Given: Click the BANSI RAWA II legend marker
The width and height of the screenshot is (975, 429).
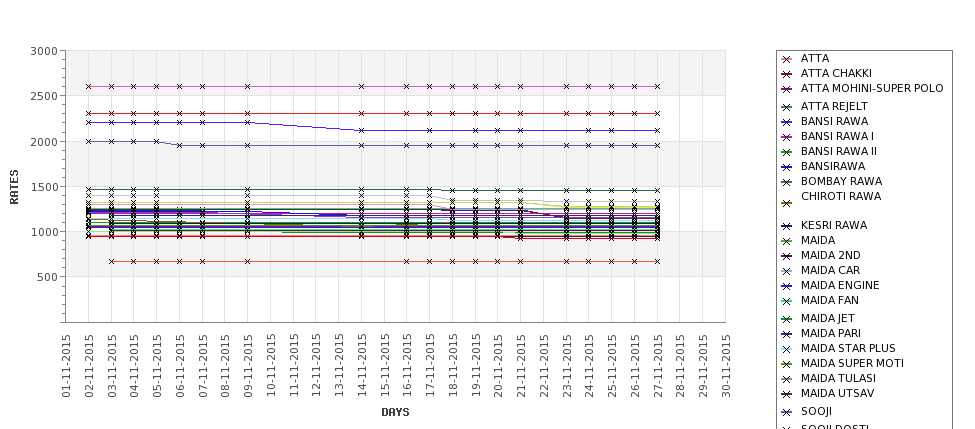Looking at the screenshot, I should [x=787, y=152].
